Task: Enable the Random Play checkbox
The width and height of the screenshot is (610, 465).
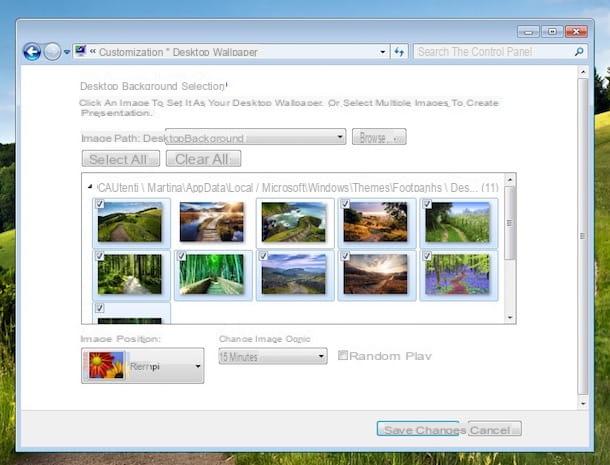Action: [x=343, y=355]
